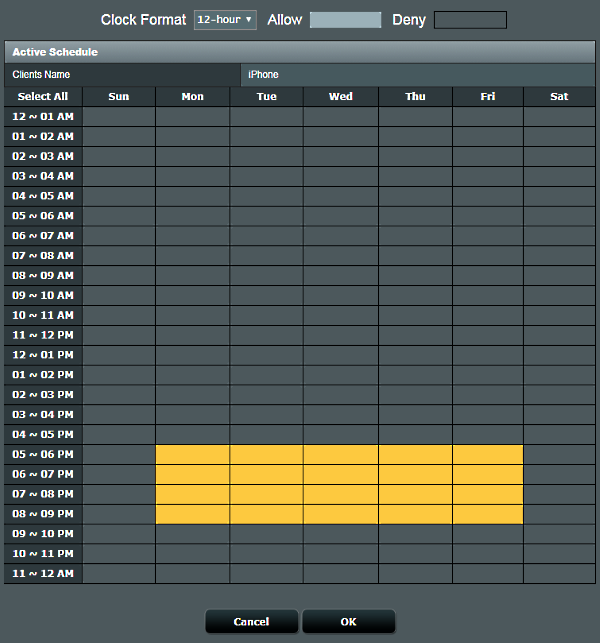Image resolution: width=600 pixels, height=643 pixels.
Task: Toggle the Wed 07 ~ 08 PM yellow cell
Action: coord(341,494)
